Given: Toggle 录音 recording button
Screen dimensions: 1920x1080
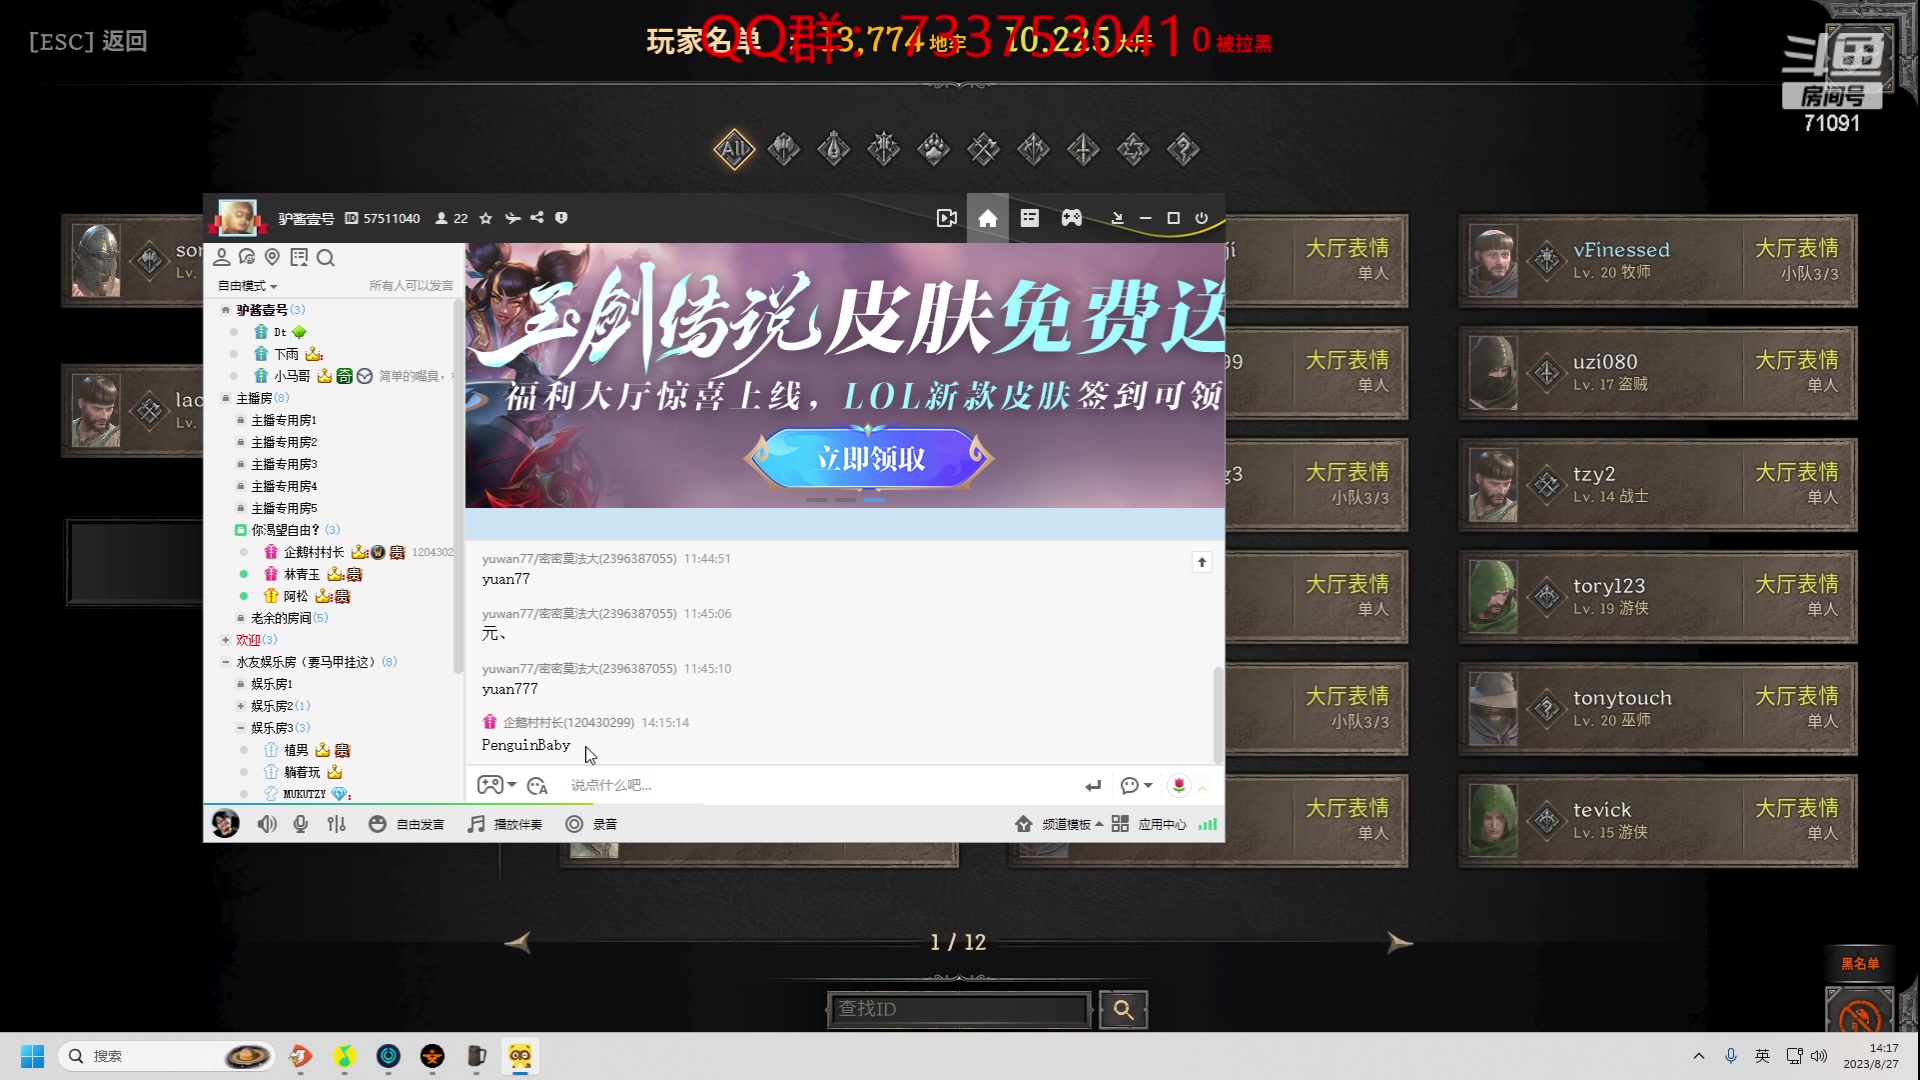Looking at the screenshot, I should point(591,824).
